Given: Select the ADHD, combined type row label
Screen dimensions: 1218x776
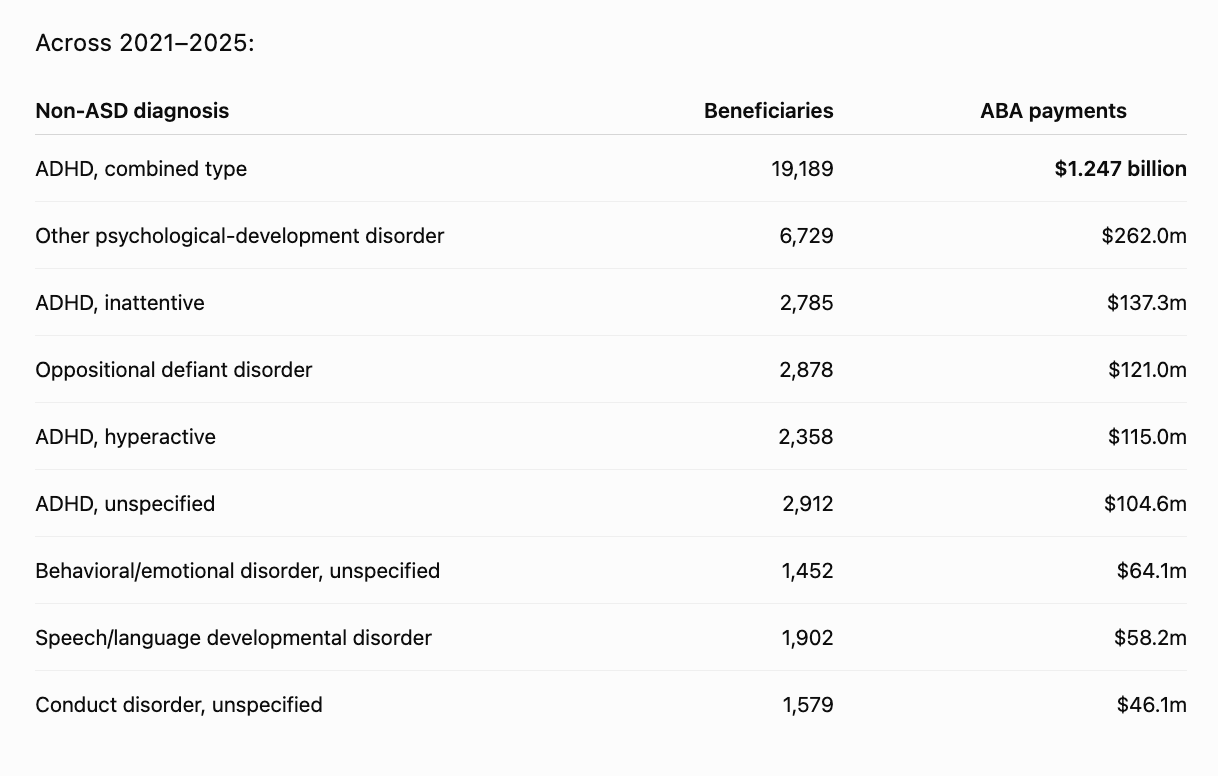Looking at the screenshot, I should 141,169.
